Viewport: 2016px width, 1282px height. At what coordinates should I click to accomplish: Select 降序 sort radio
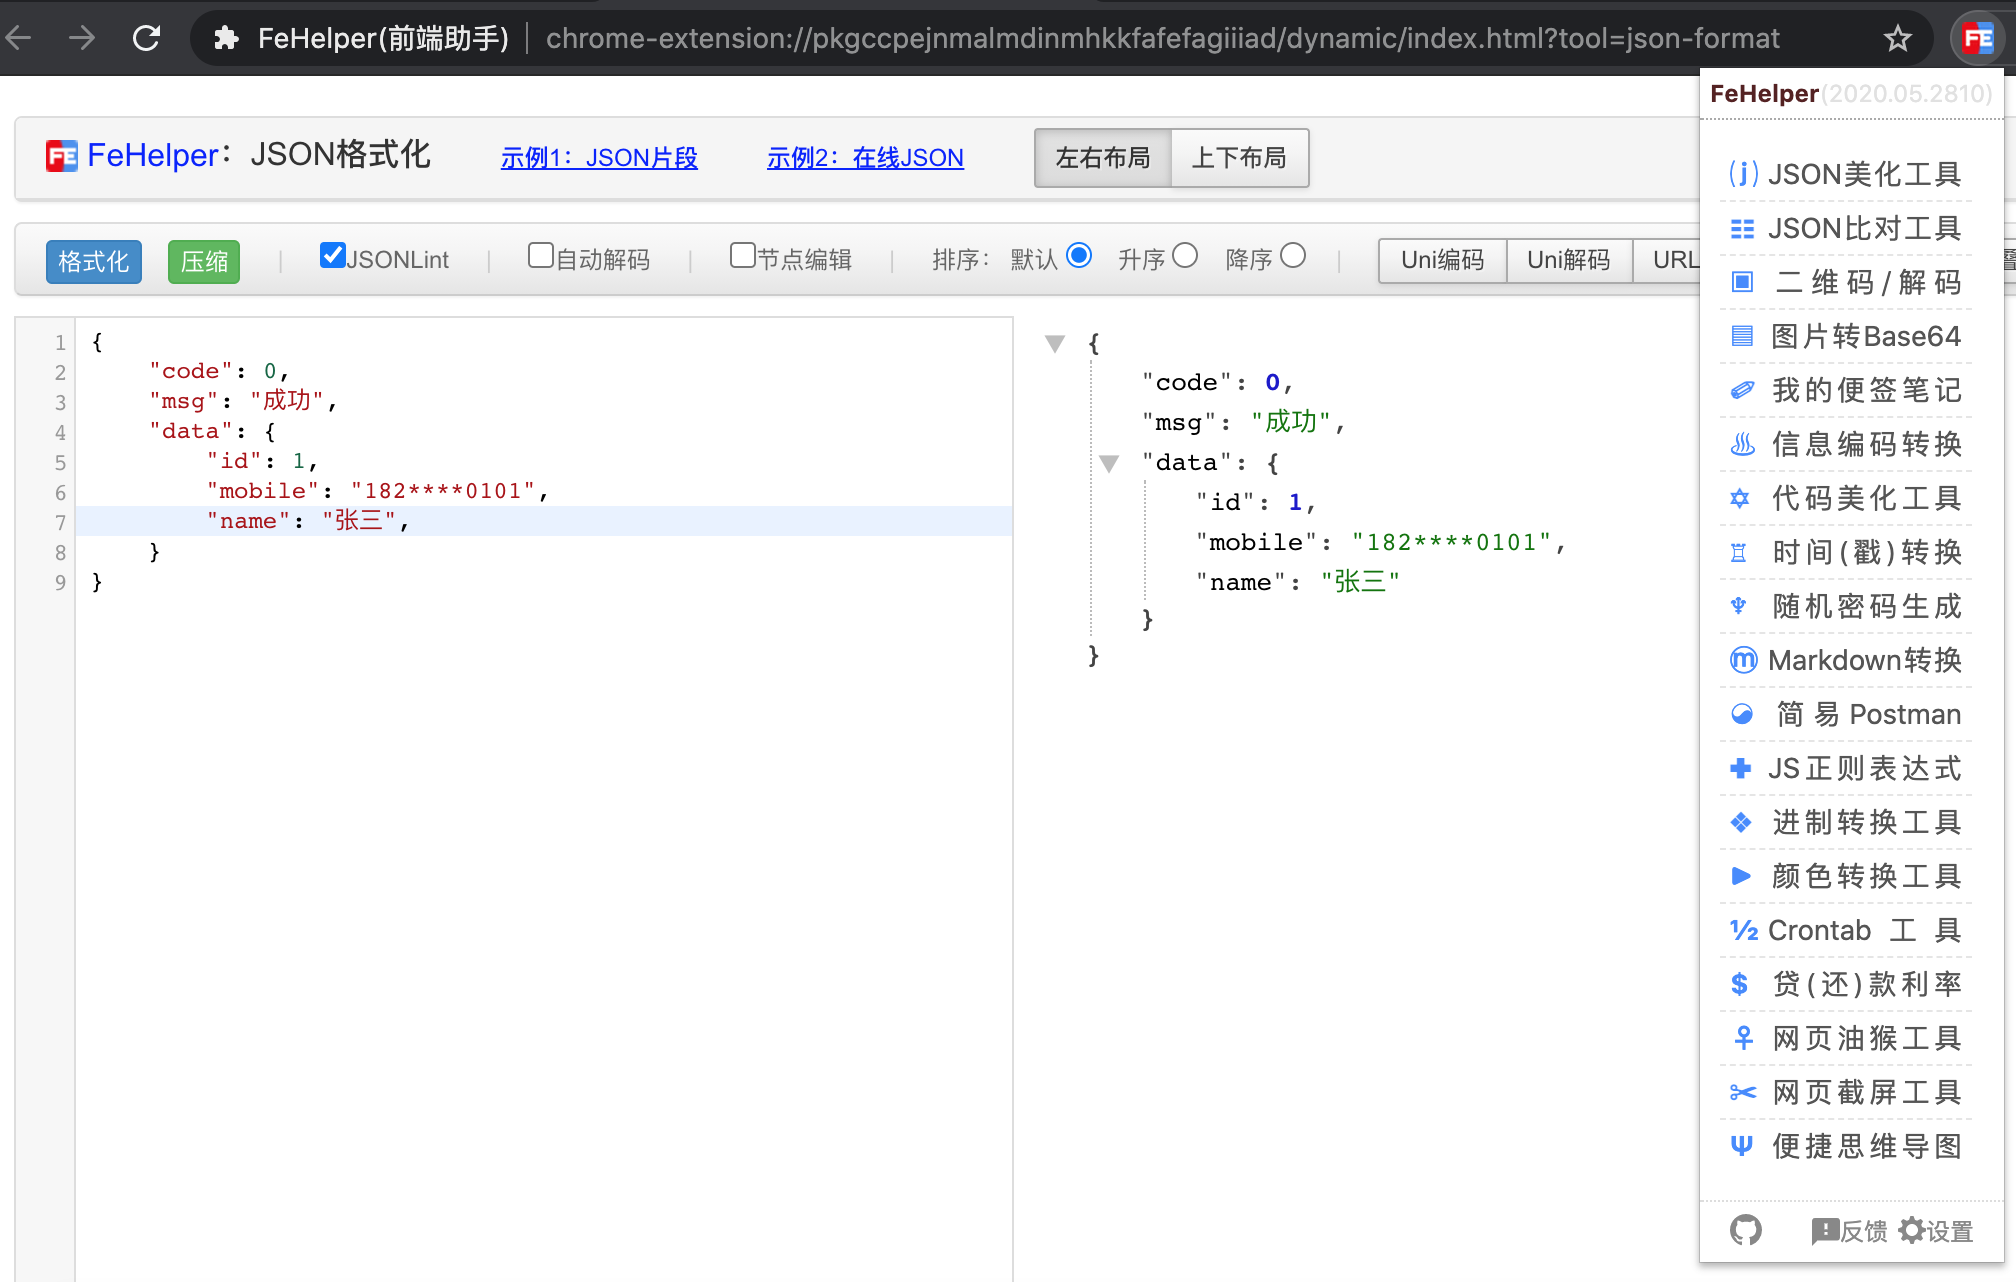coord(1293,255)
